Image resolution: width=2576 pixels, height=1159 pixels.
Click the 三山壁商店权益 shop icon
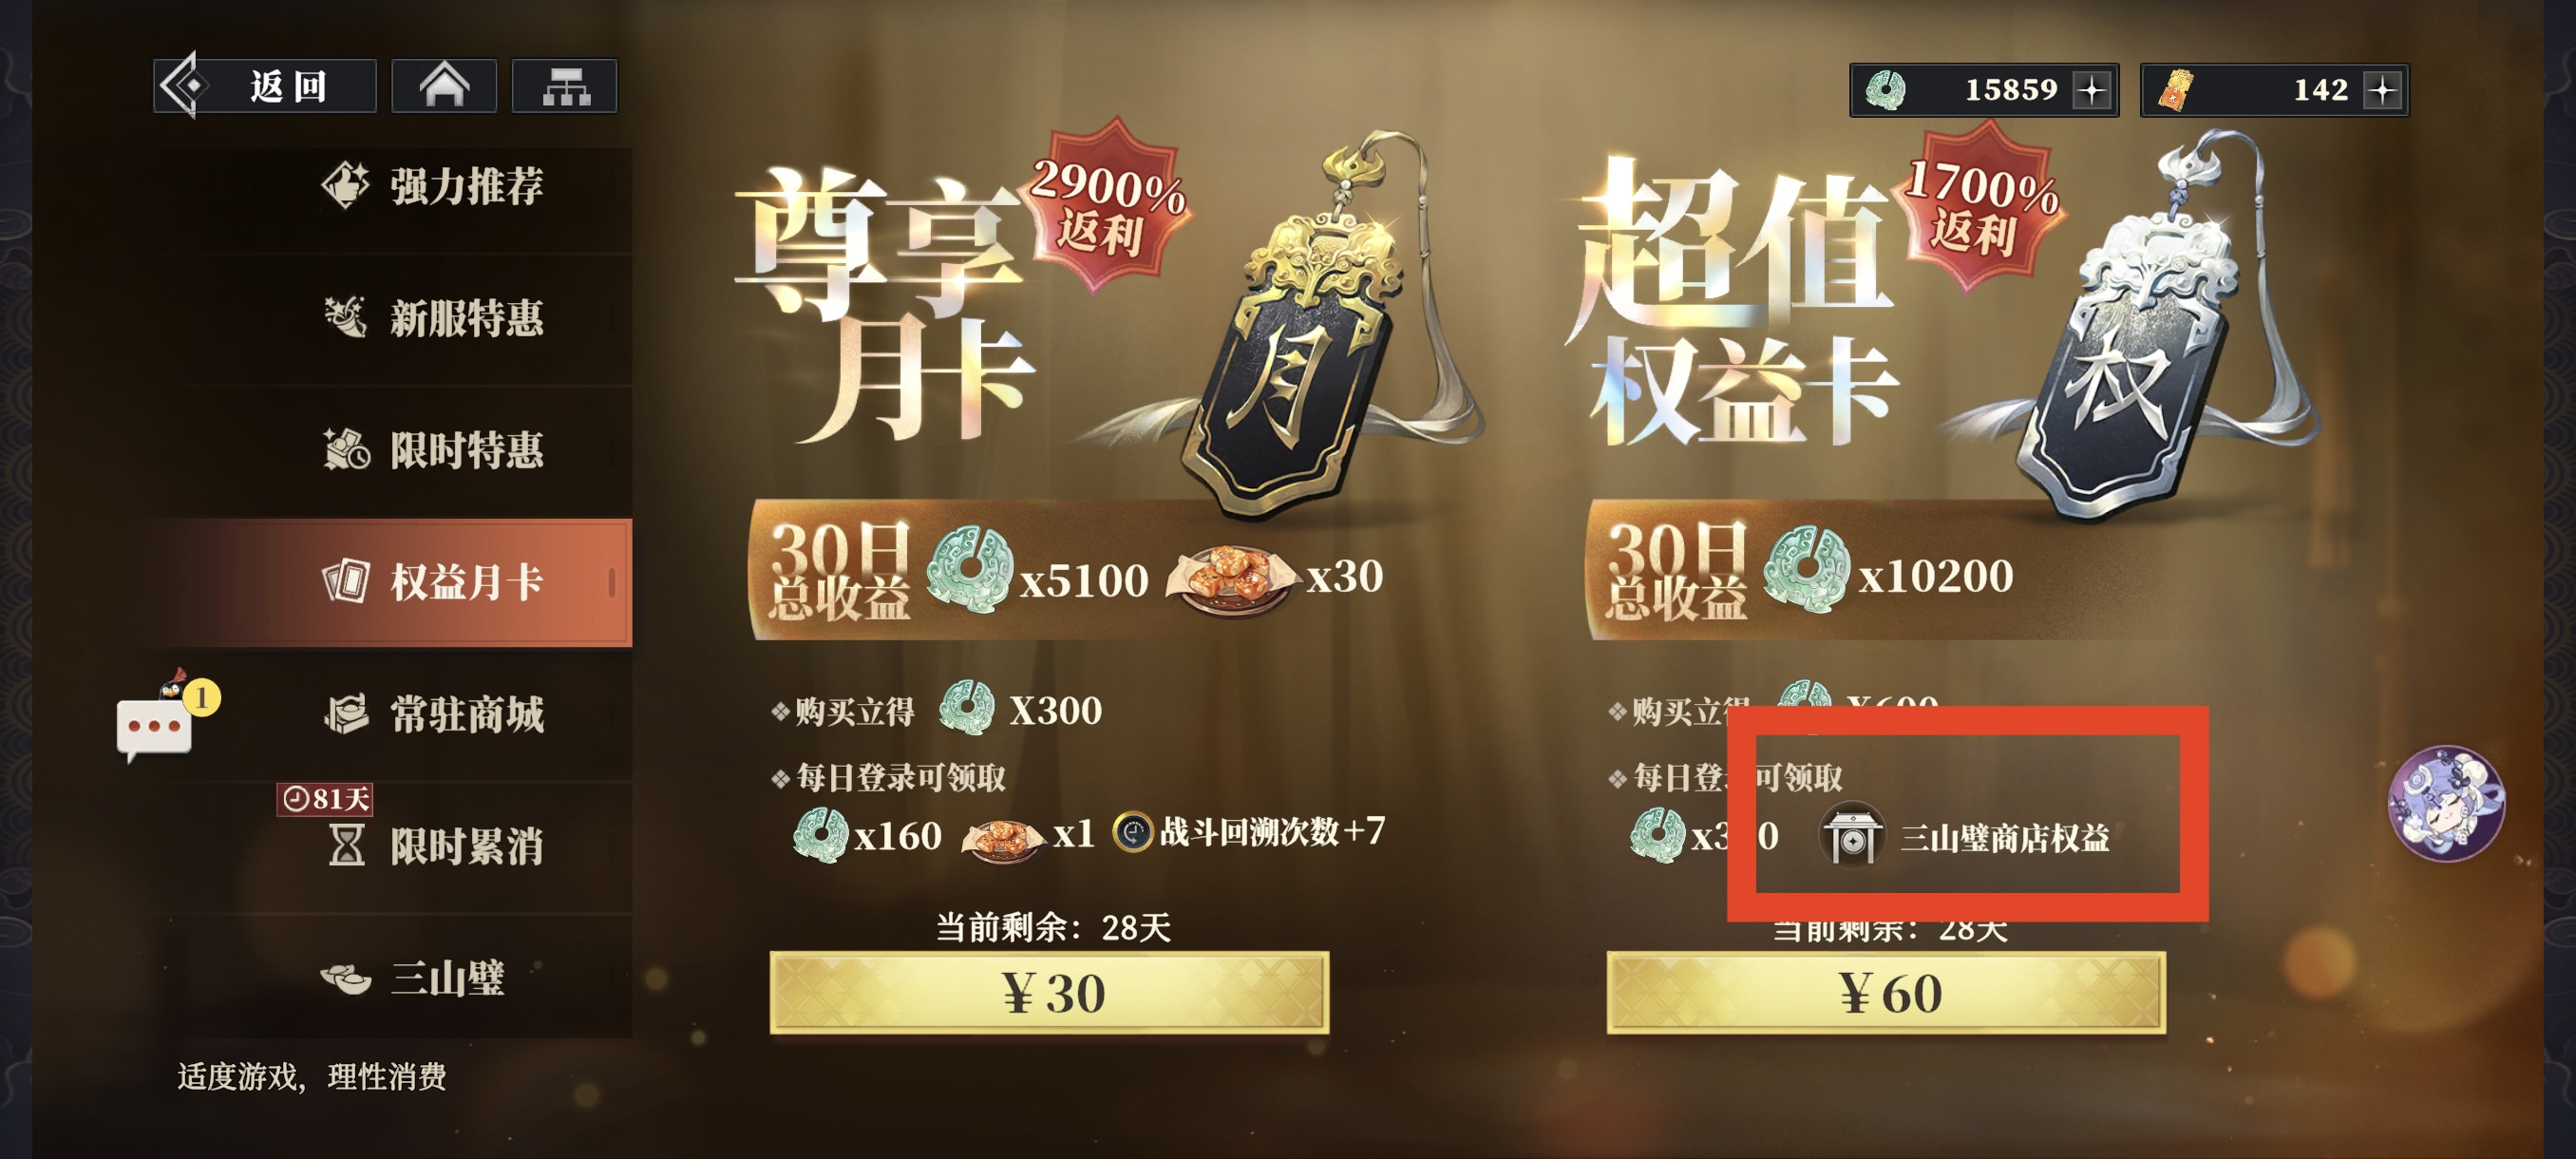[1851, 836]
